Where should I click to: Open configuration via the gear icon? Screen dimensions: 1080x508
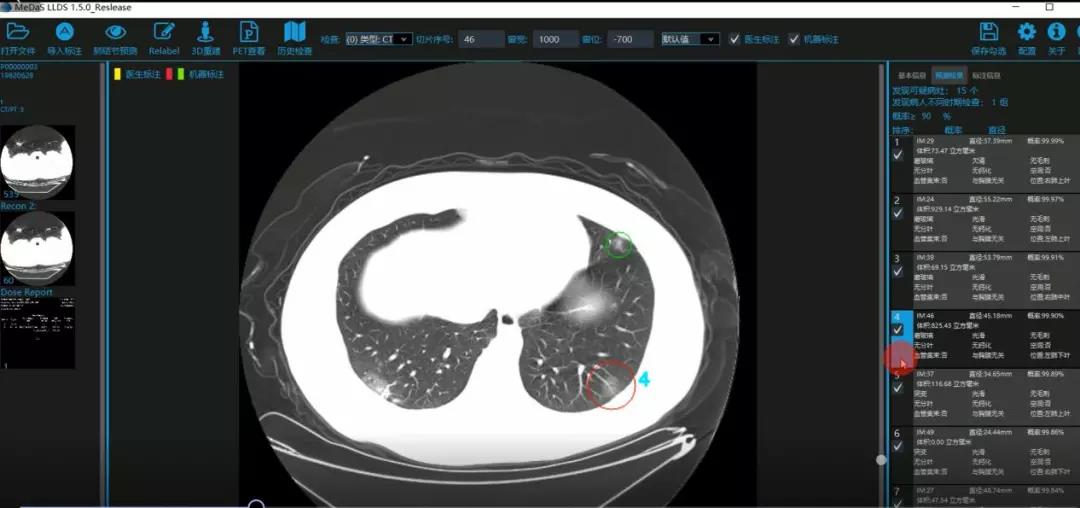(1026, 32)
